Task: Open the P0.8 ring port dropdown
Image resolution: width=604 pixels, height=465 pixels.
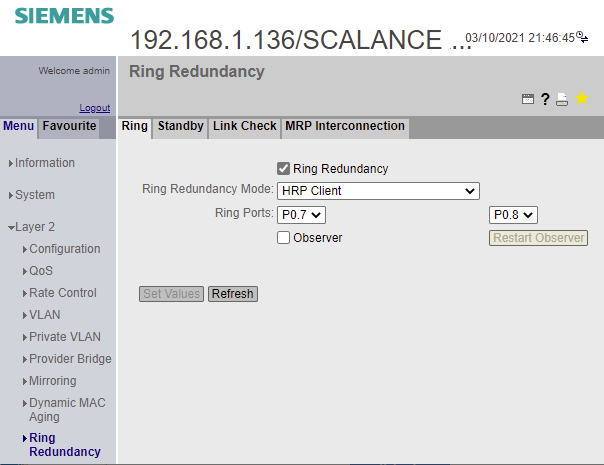Action: pyautogui.click(x=513, y=214)
